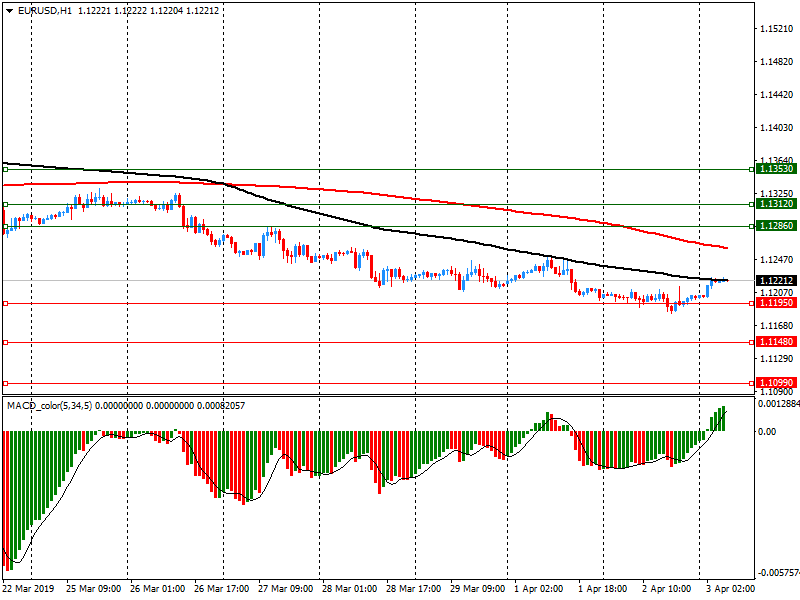This screenshot has width=800, height=600.
Task: Click the 1.15210 value on price scale
Action: pos(776,29)
